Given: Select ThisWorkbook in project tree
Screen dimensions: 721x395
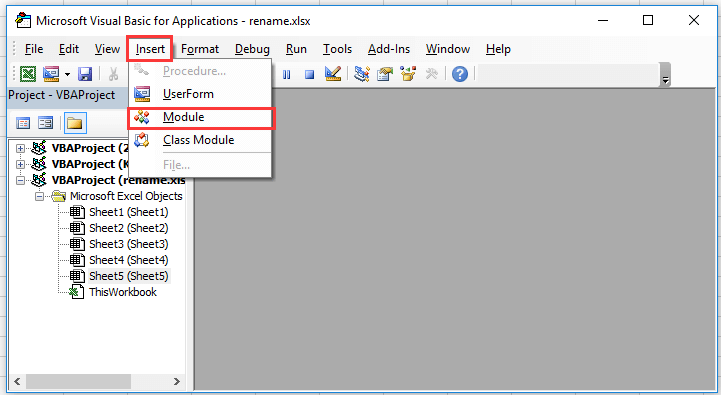Looking at the screenshot, I should tap(123, 292).
